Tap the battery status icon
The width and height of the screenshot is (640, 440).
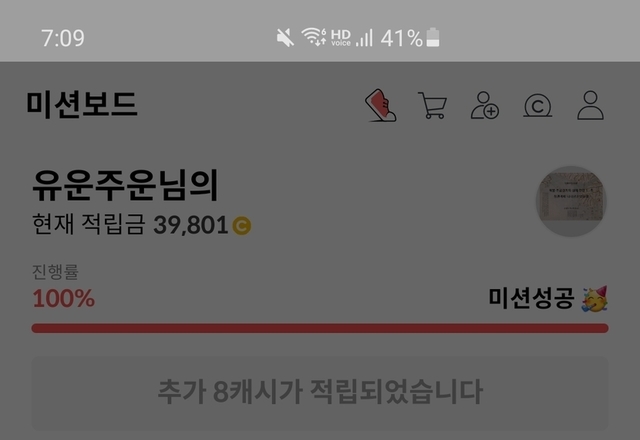[x=433, y=38]
